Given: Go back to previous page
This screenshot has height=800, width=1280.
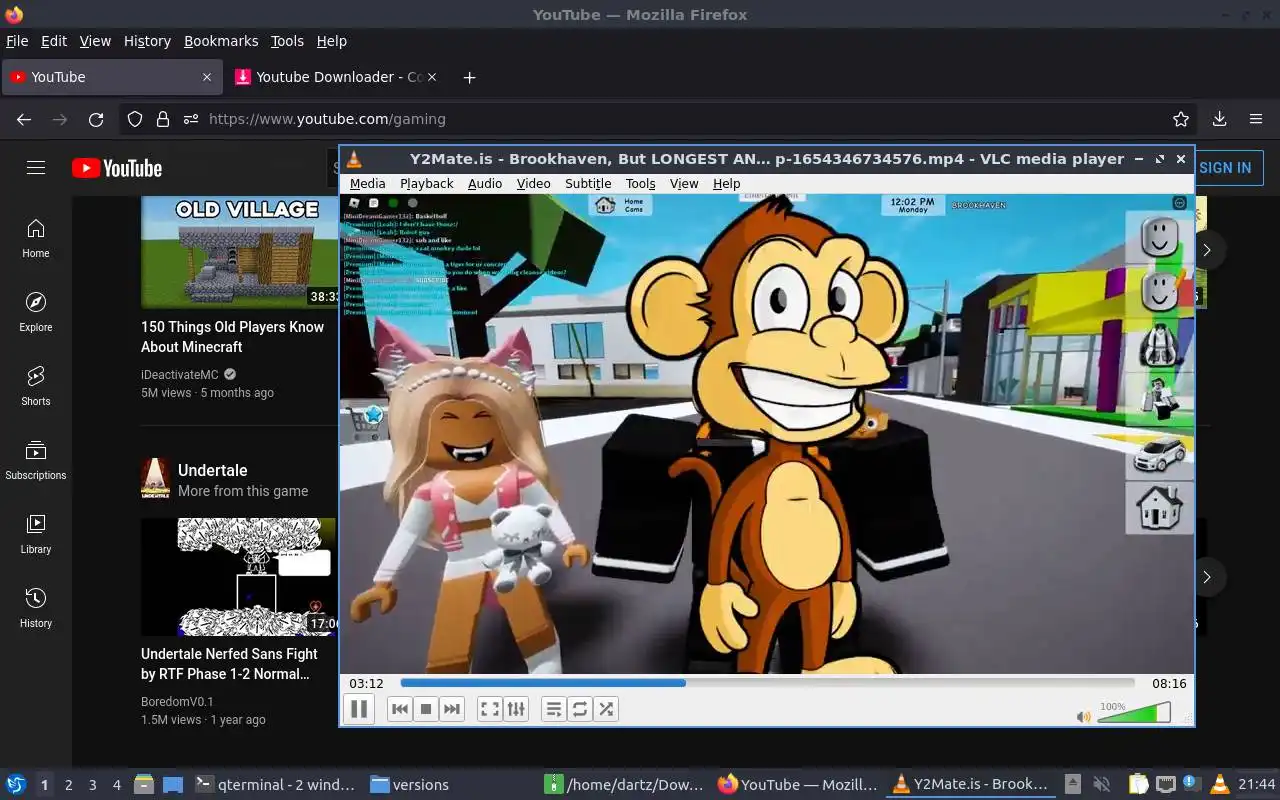Looking at the screenshot, I should pyautogui.click(x=24, y=119).
